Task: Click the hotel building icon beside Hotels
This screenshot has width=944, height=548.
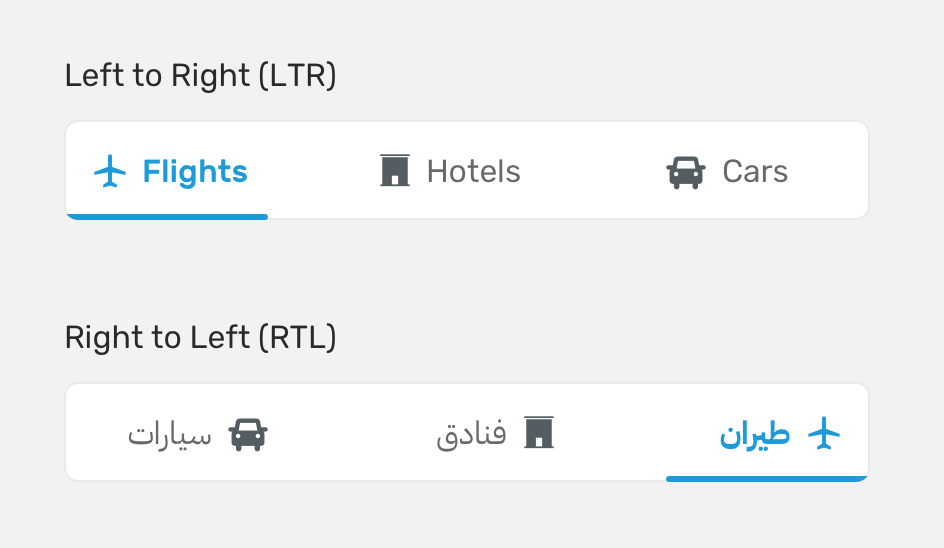Action: (395, 171)
